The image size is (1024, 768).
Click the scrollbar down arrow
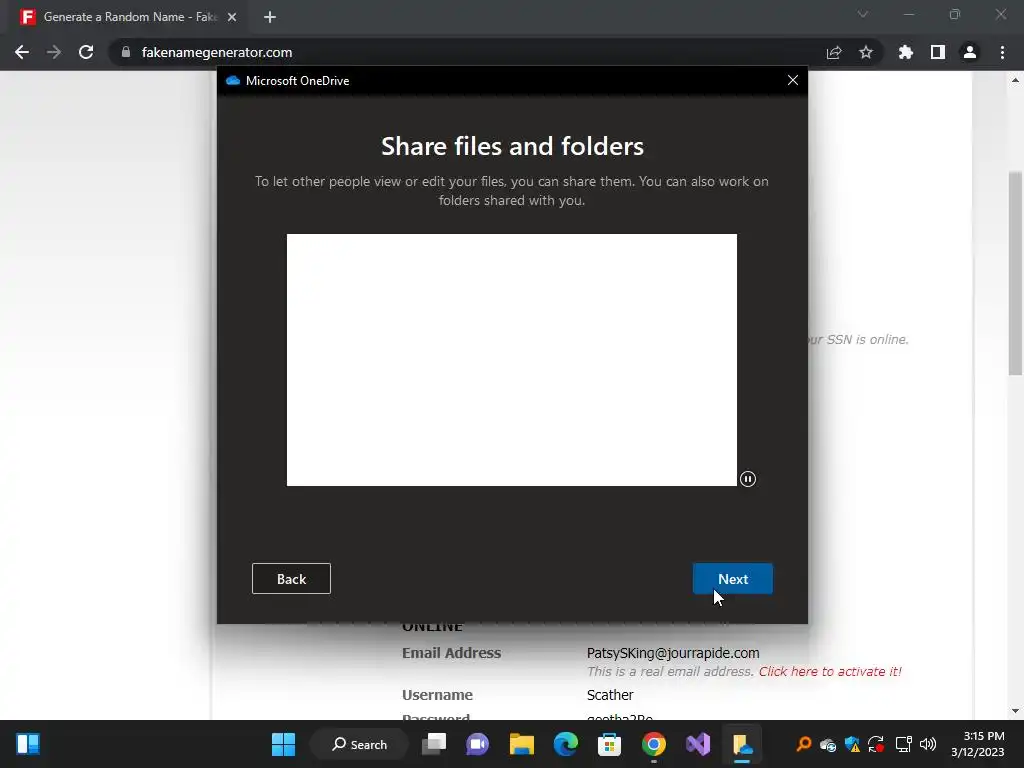(x=1014, y=711)
